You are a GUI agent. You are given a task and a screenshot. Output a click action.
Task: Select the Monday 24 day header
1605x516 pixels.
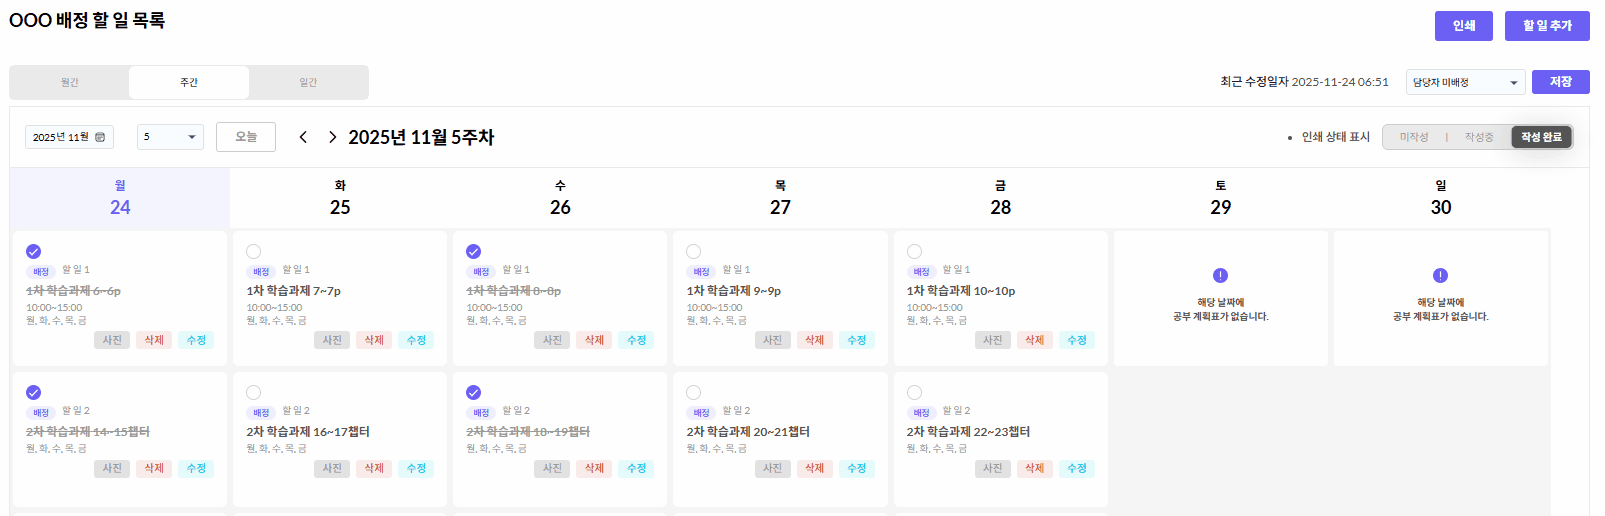click(x=120, y=197)
